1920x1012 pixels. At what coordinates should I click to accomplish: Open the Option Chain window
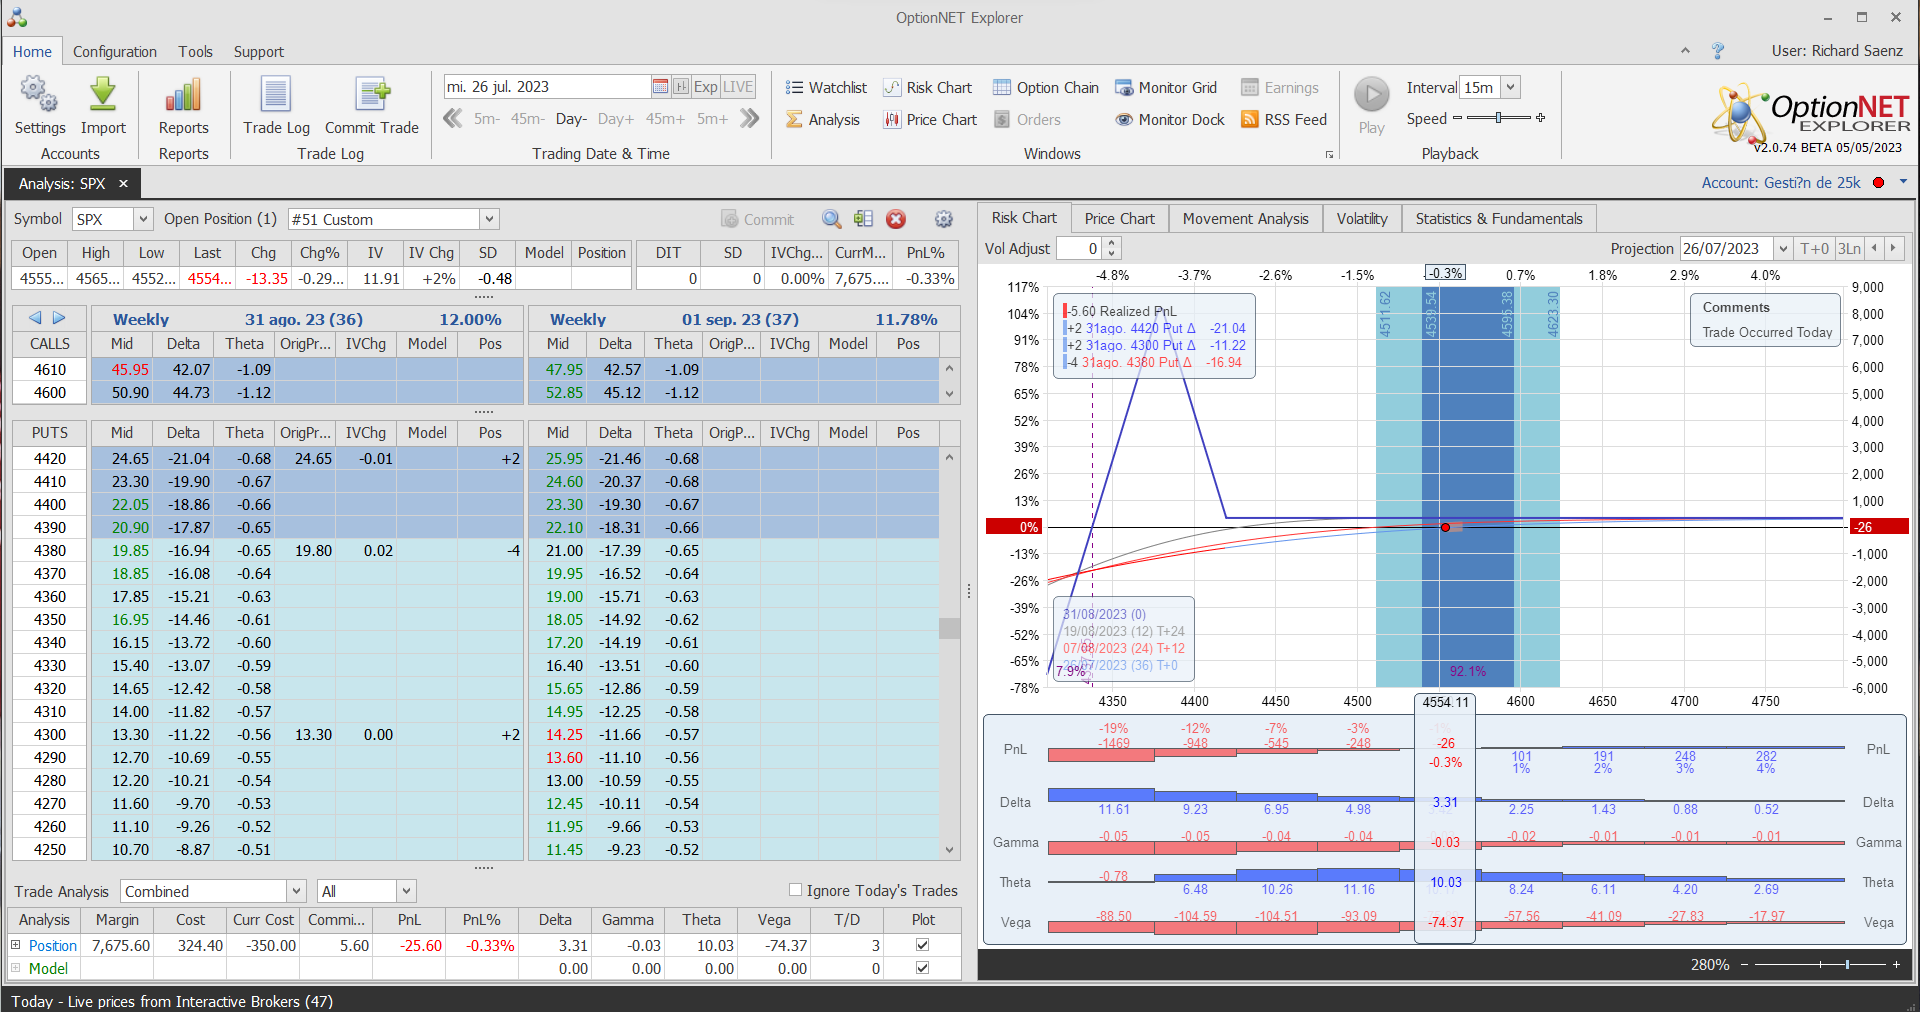(x=1046, y=88)
